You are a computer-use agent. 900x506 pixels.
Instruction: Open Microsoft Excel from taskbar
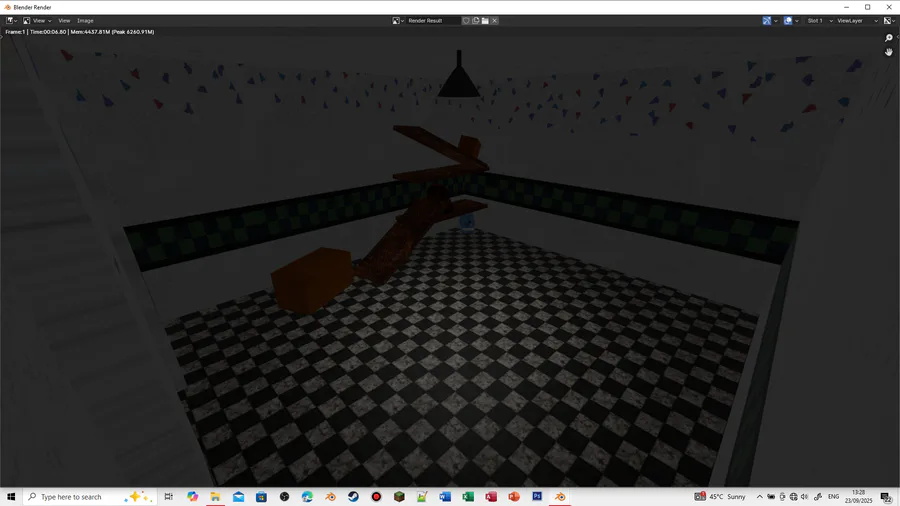pos(468,497)
